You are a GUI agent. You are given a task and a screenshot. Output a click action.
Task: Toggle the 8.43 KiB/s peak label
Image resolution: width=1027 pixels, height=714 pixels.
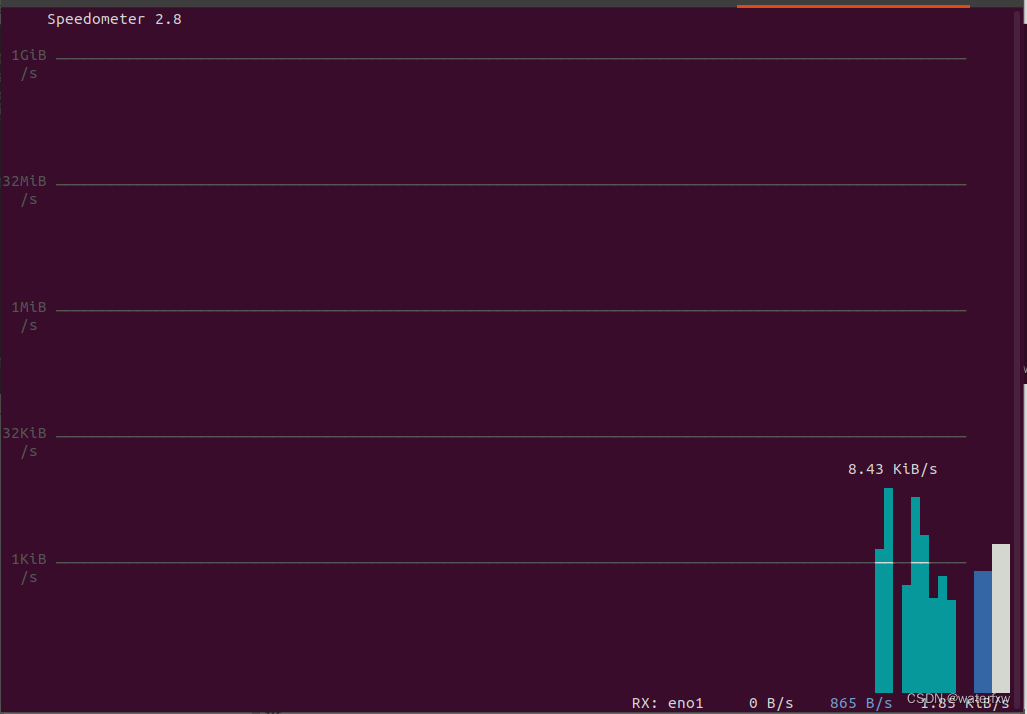(893, 468)
